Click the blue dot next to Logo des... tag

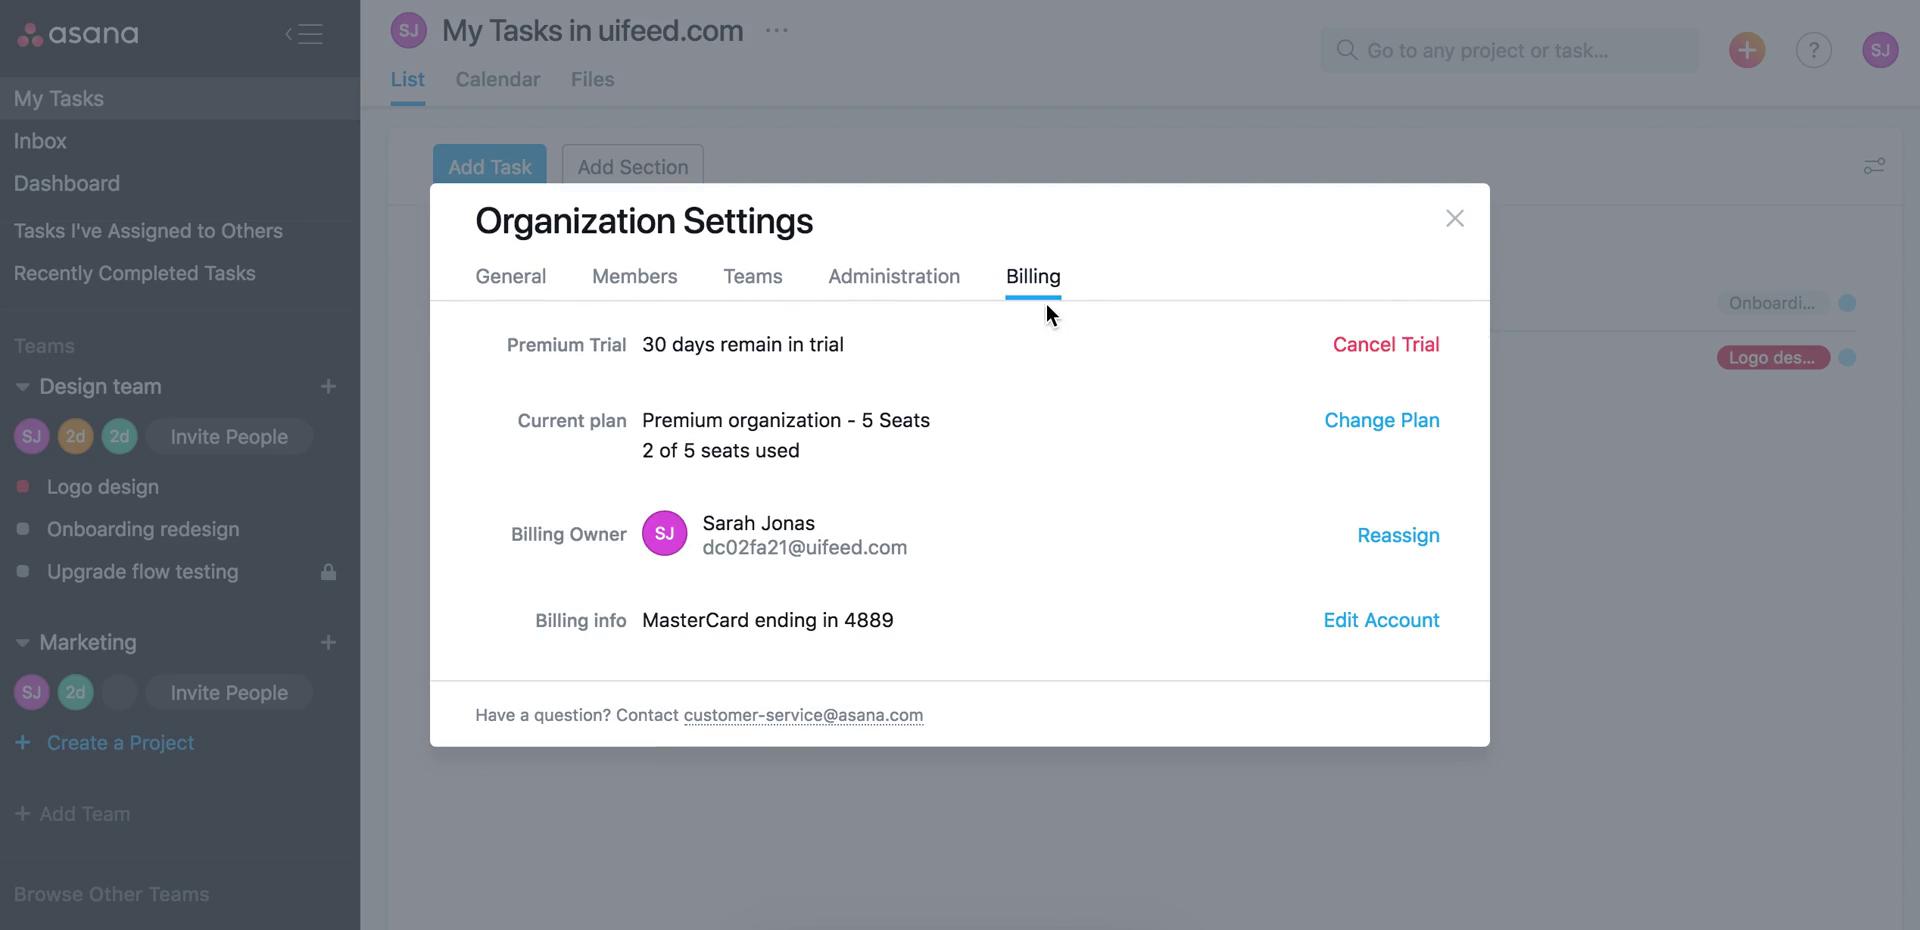(1847, 358)
